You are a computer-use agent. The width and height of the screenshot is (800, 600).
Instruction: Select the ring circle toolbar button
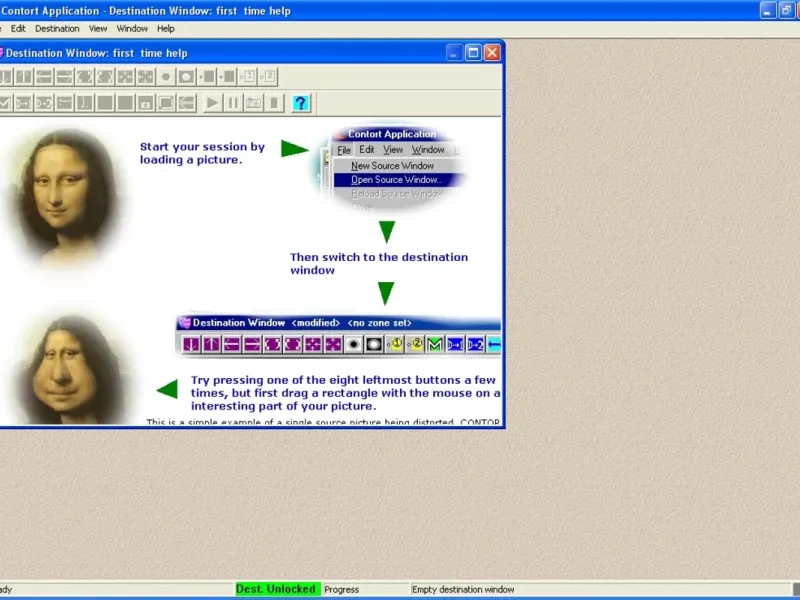[186, 77]
